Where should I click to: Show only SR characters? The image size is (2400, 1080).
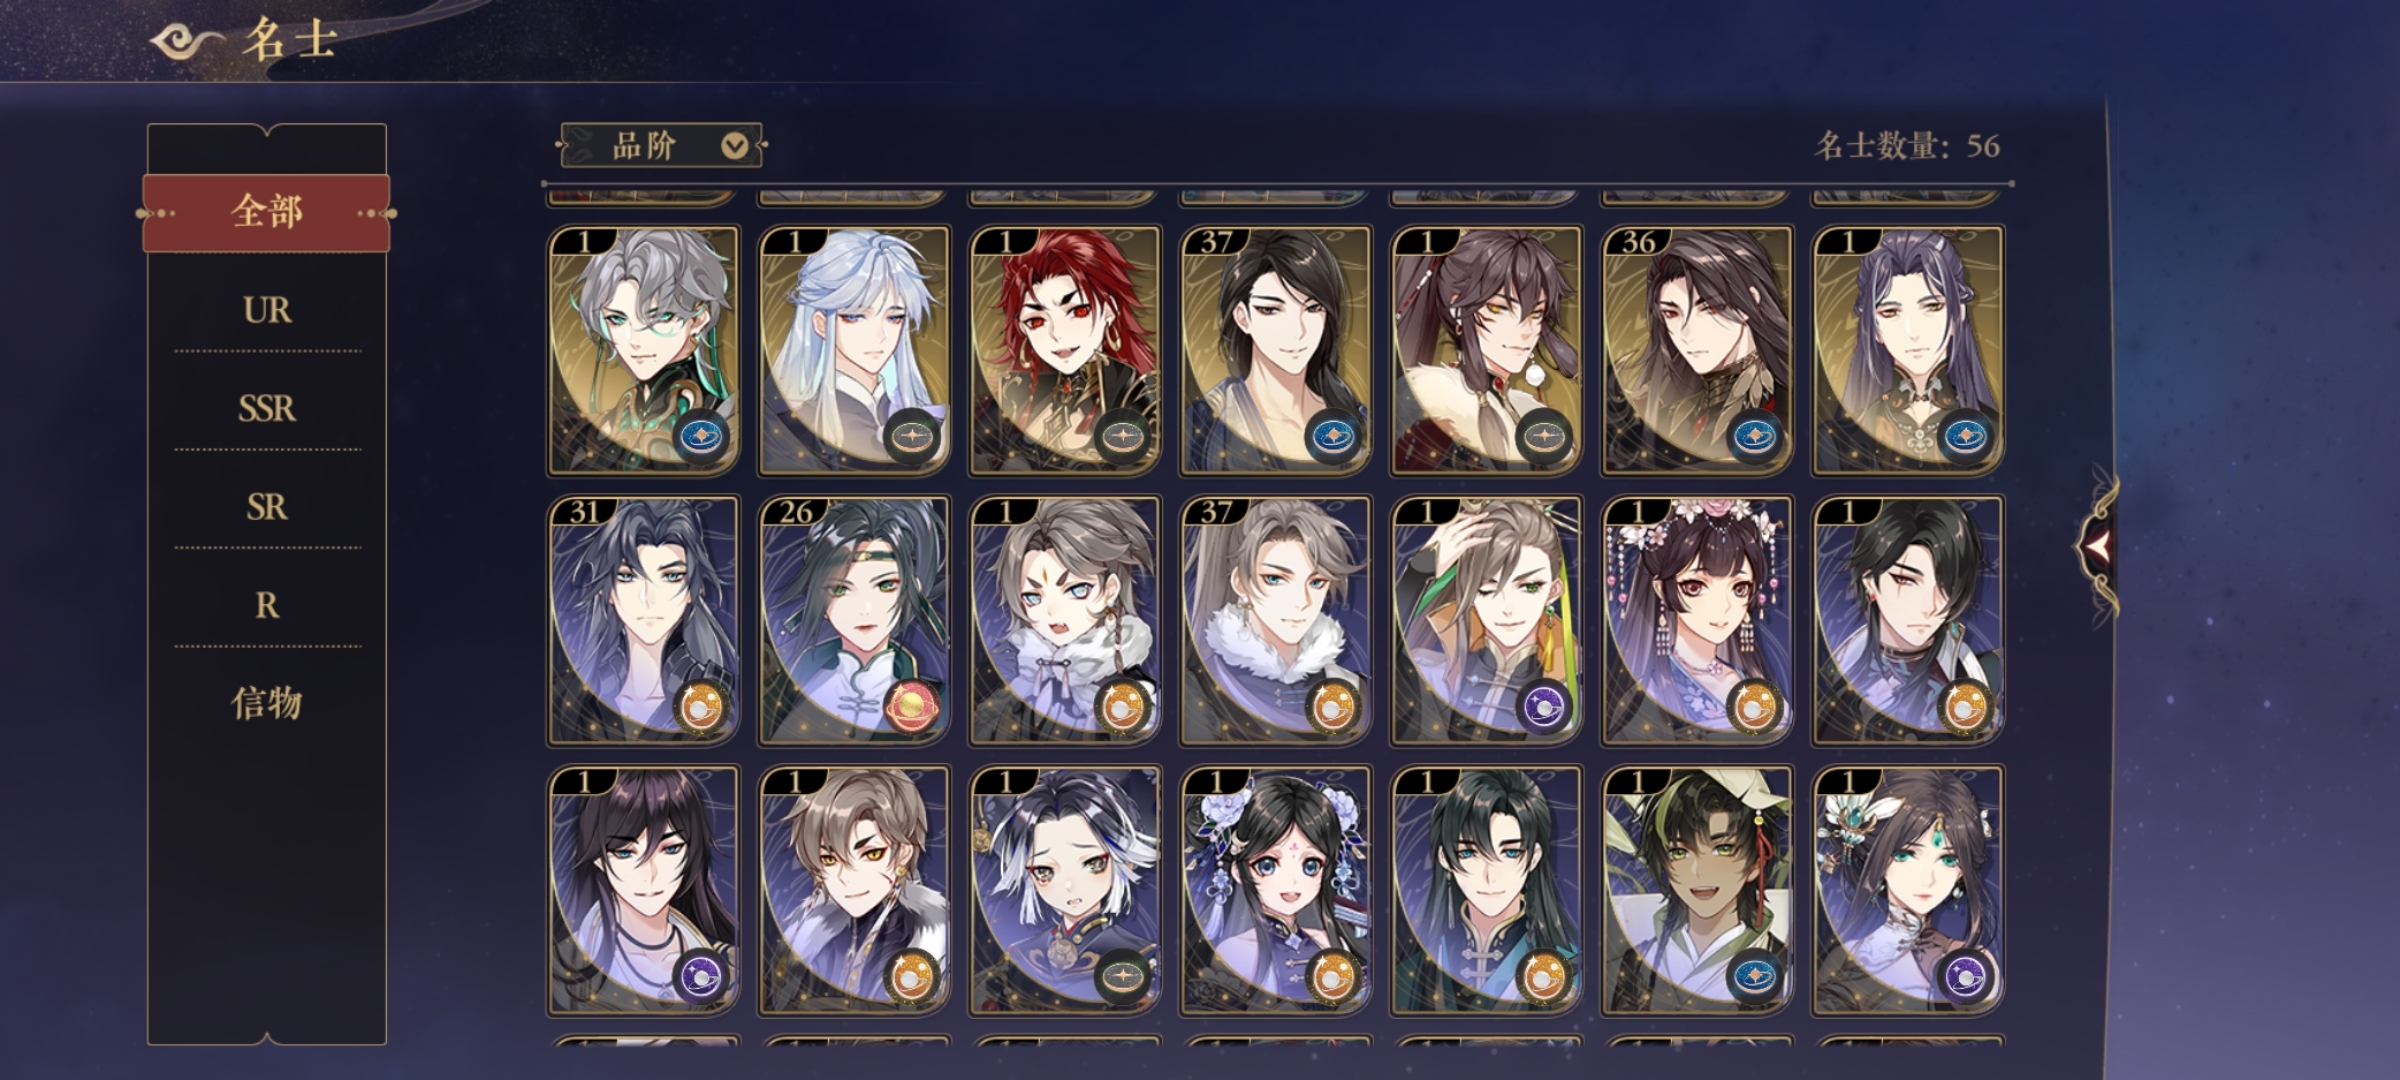[x=266, y=507]
